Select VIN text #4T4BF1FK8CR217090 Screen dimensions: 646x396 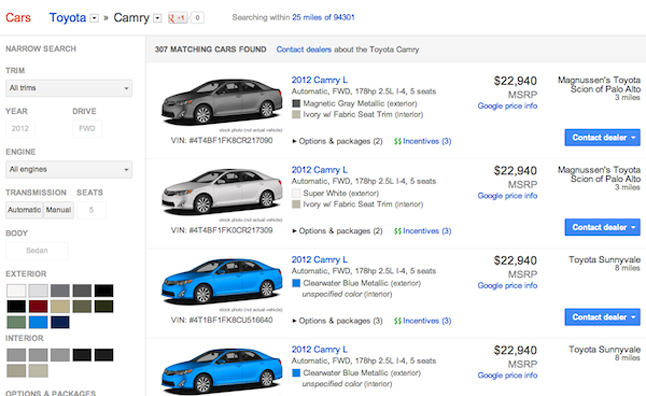(x=222, y=141)
